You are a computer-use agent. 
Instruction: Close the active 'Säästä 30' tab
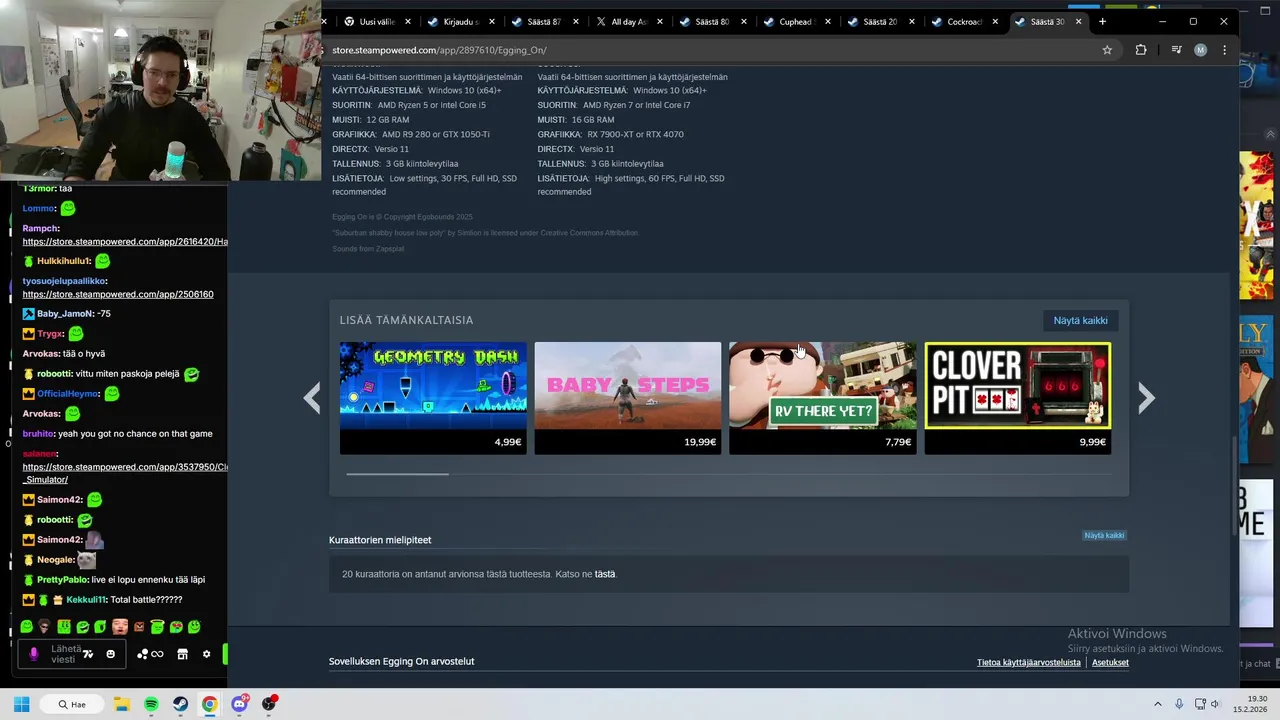pos(1078,21)
